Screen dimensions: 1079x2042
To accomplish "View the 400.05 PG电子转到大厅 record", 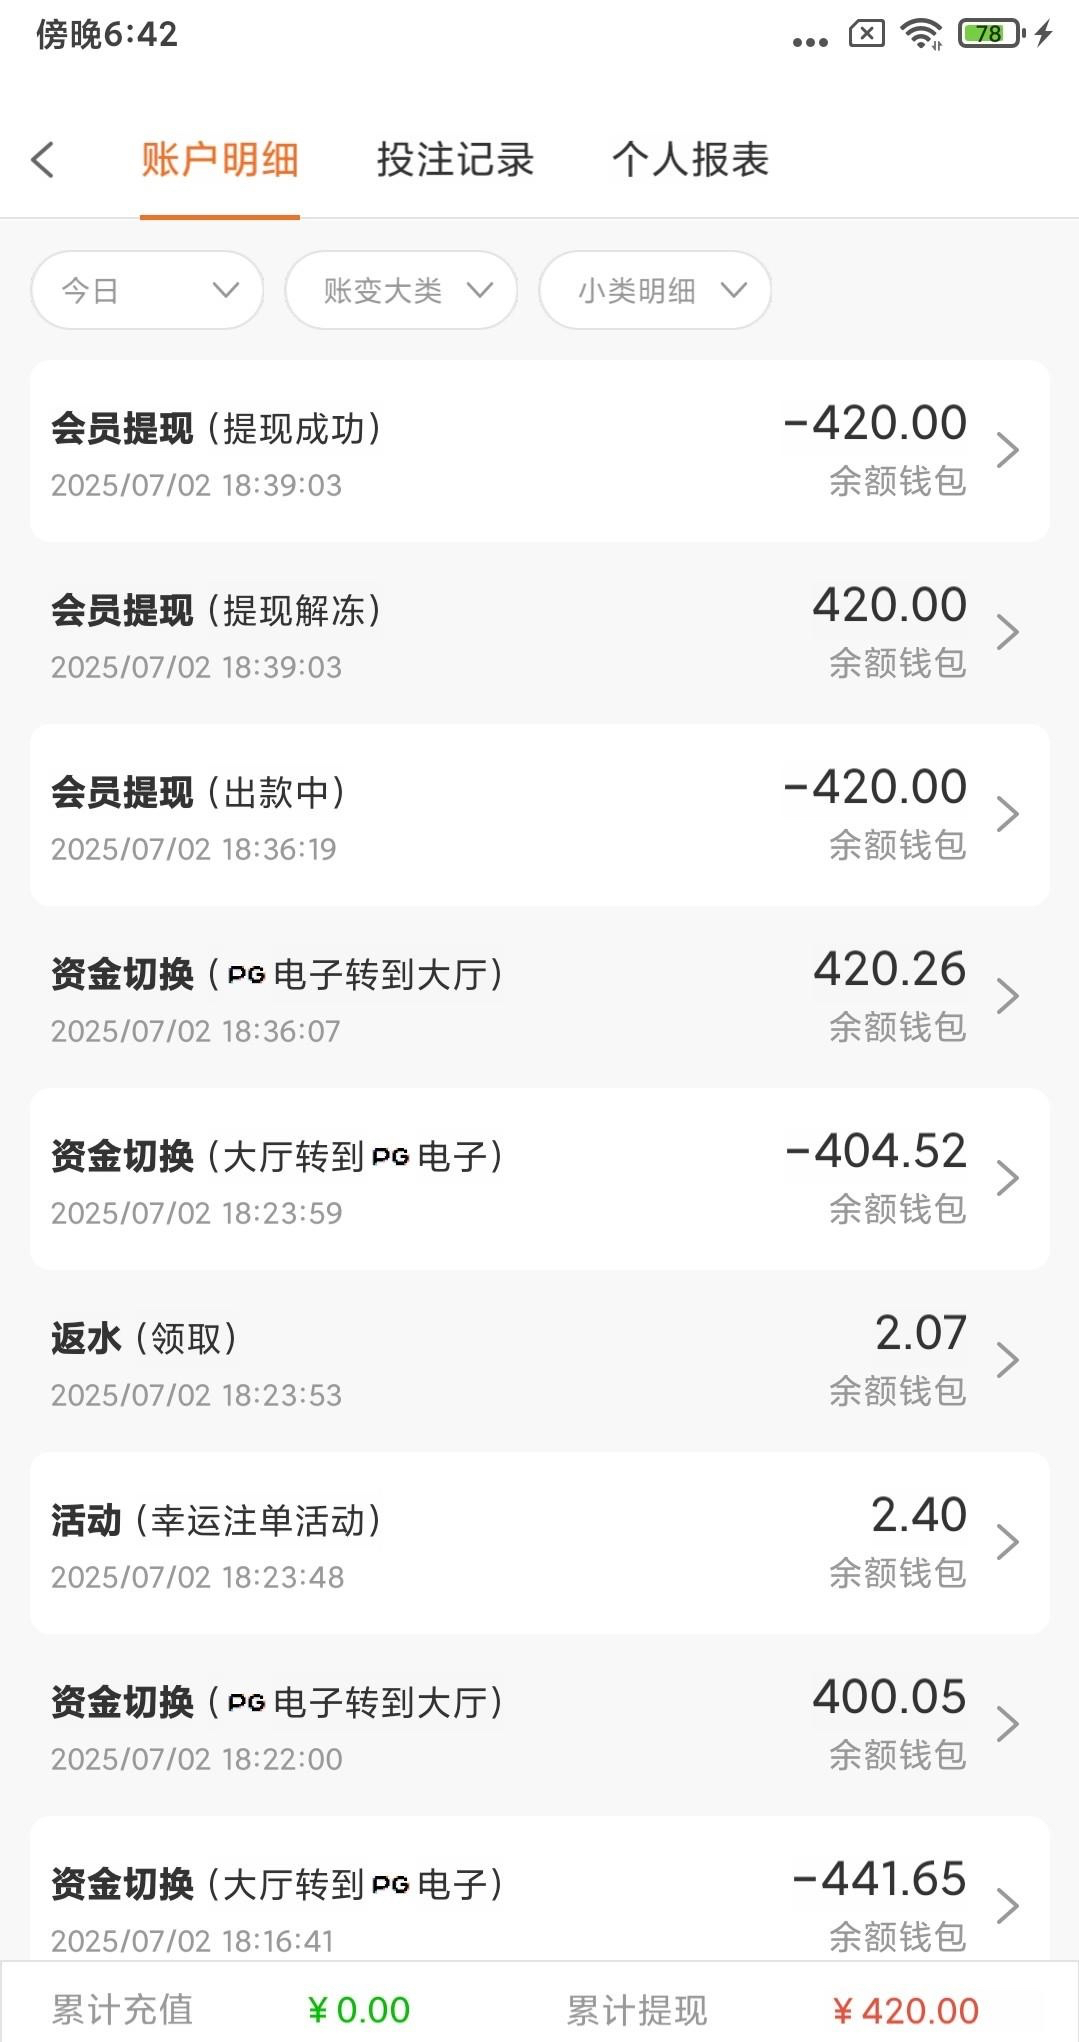I will pyautogui.click(x=539, y=1725).
